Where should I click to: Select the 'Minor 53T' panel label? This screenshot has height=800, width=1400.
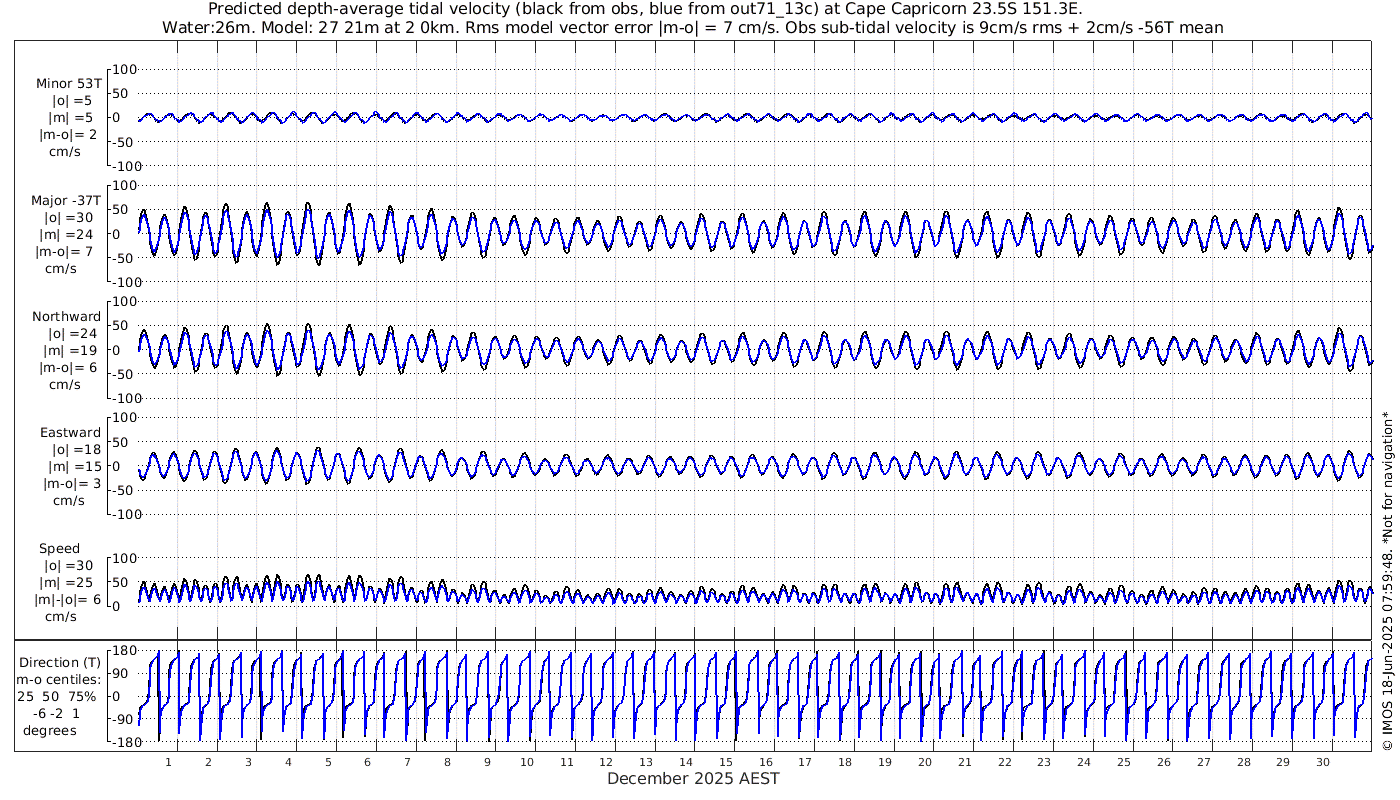[68, 84]
